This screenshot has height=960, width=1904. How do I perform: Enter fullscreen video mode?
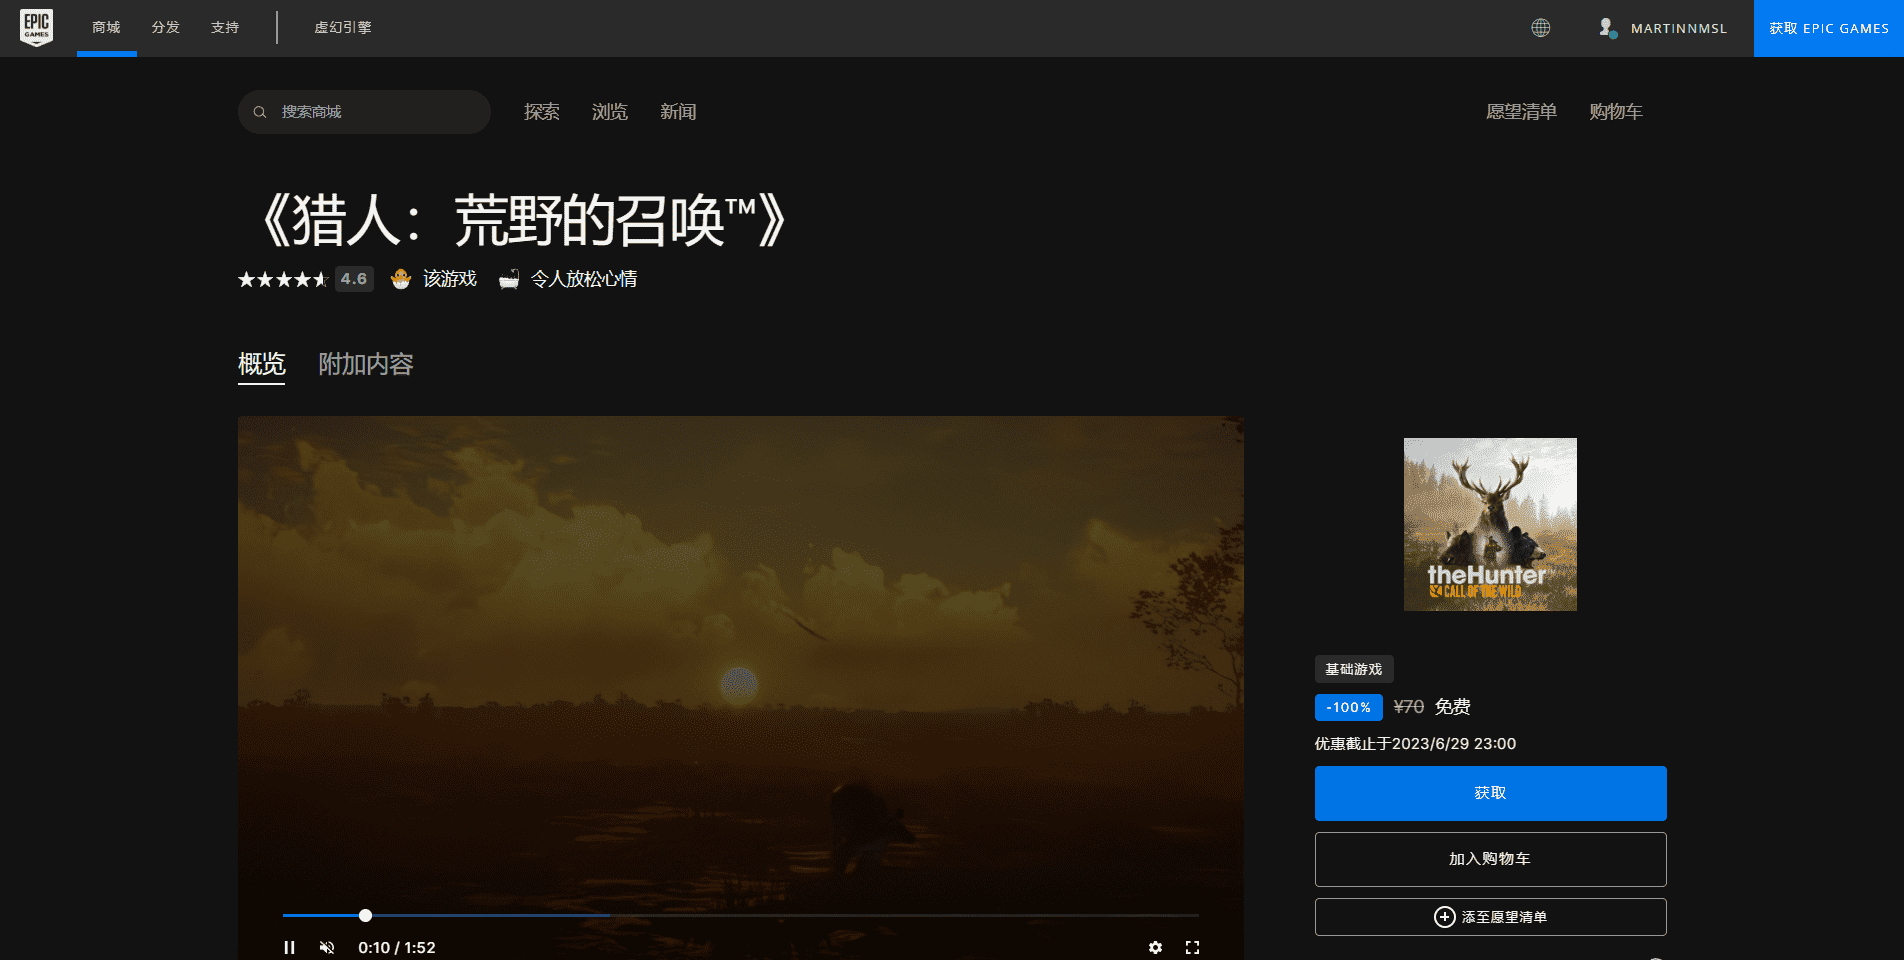tap(1192, 947)
